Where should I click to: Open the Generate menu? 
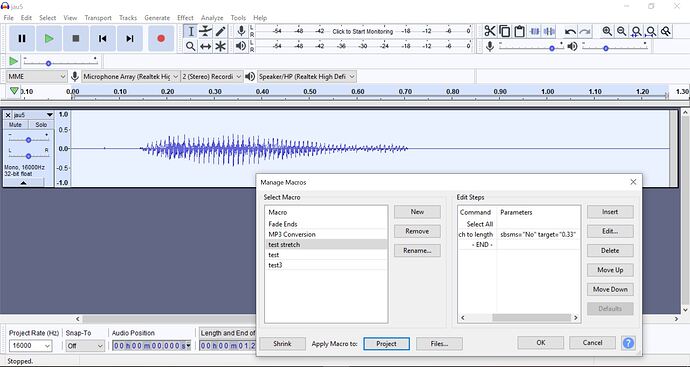click(157, 18)
